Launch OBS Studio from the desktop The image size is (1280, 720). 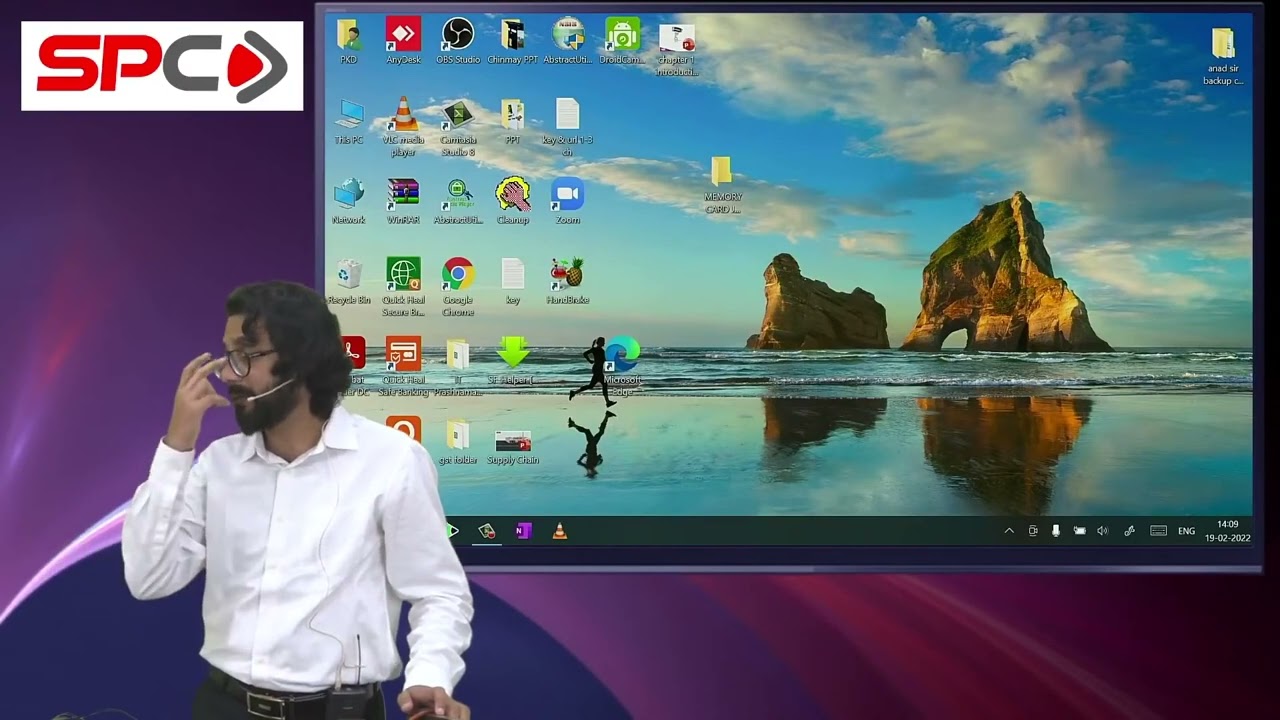coord(458,41)
